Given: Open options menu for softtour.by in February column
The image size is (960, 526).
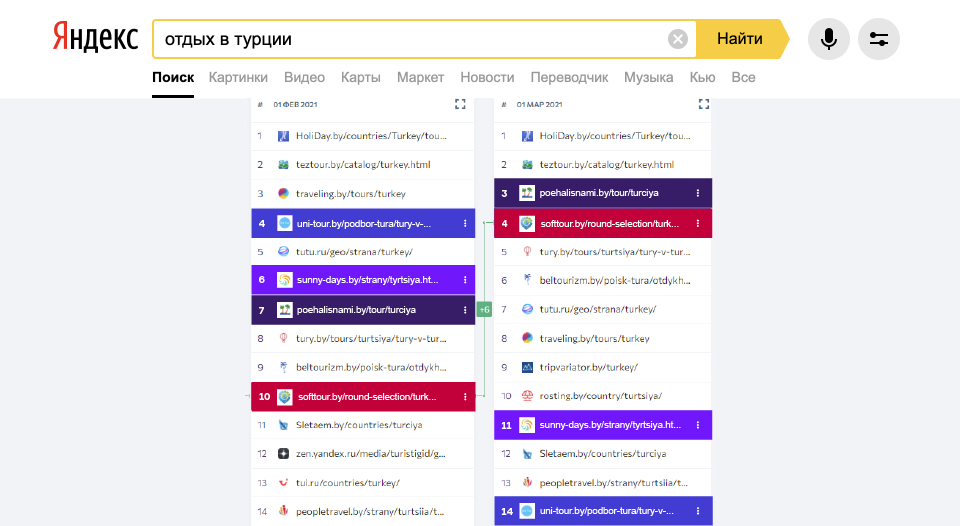Looking at the screenshot, I should click(x=465, y=397).
